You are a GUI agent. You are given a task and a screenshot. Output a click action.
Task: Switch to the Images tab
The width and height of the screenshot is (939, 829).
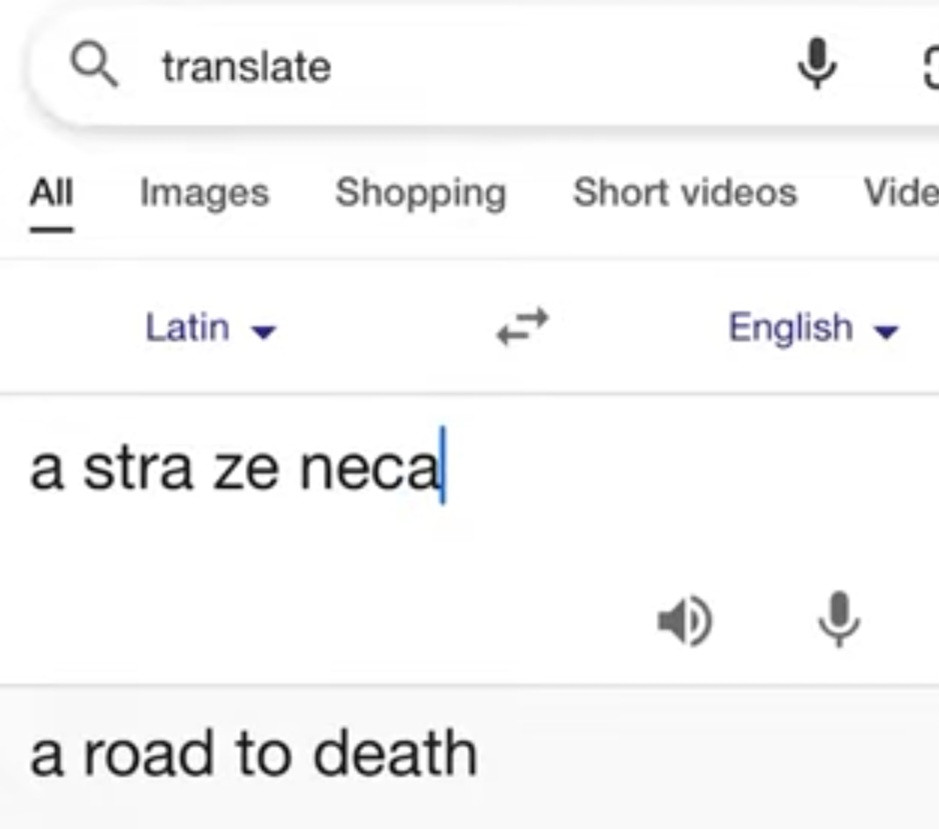[204, 192]
